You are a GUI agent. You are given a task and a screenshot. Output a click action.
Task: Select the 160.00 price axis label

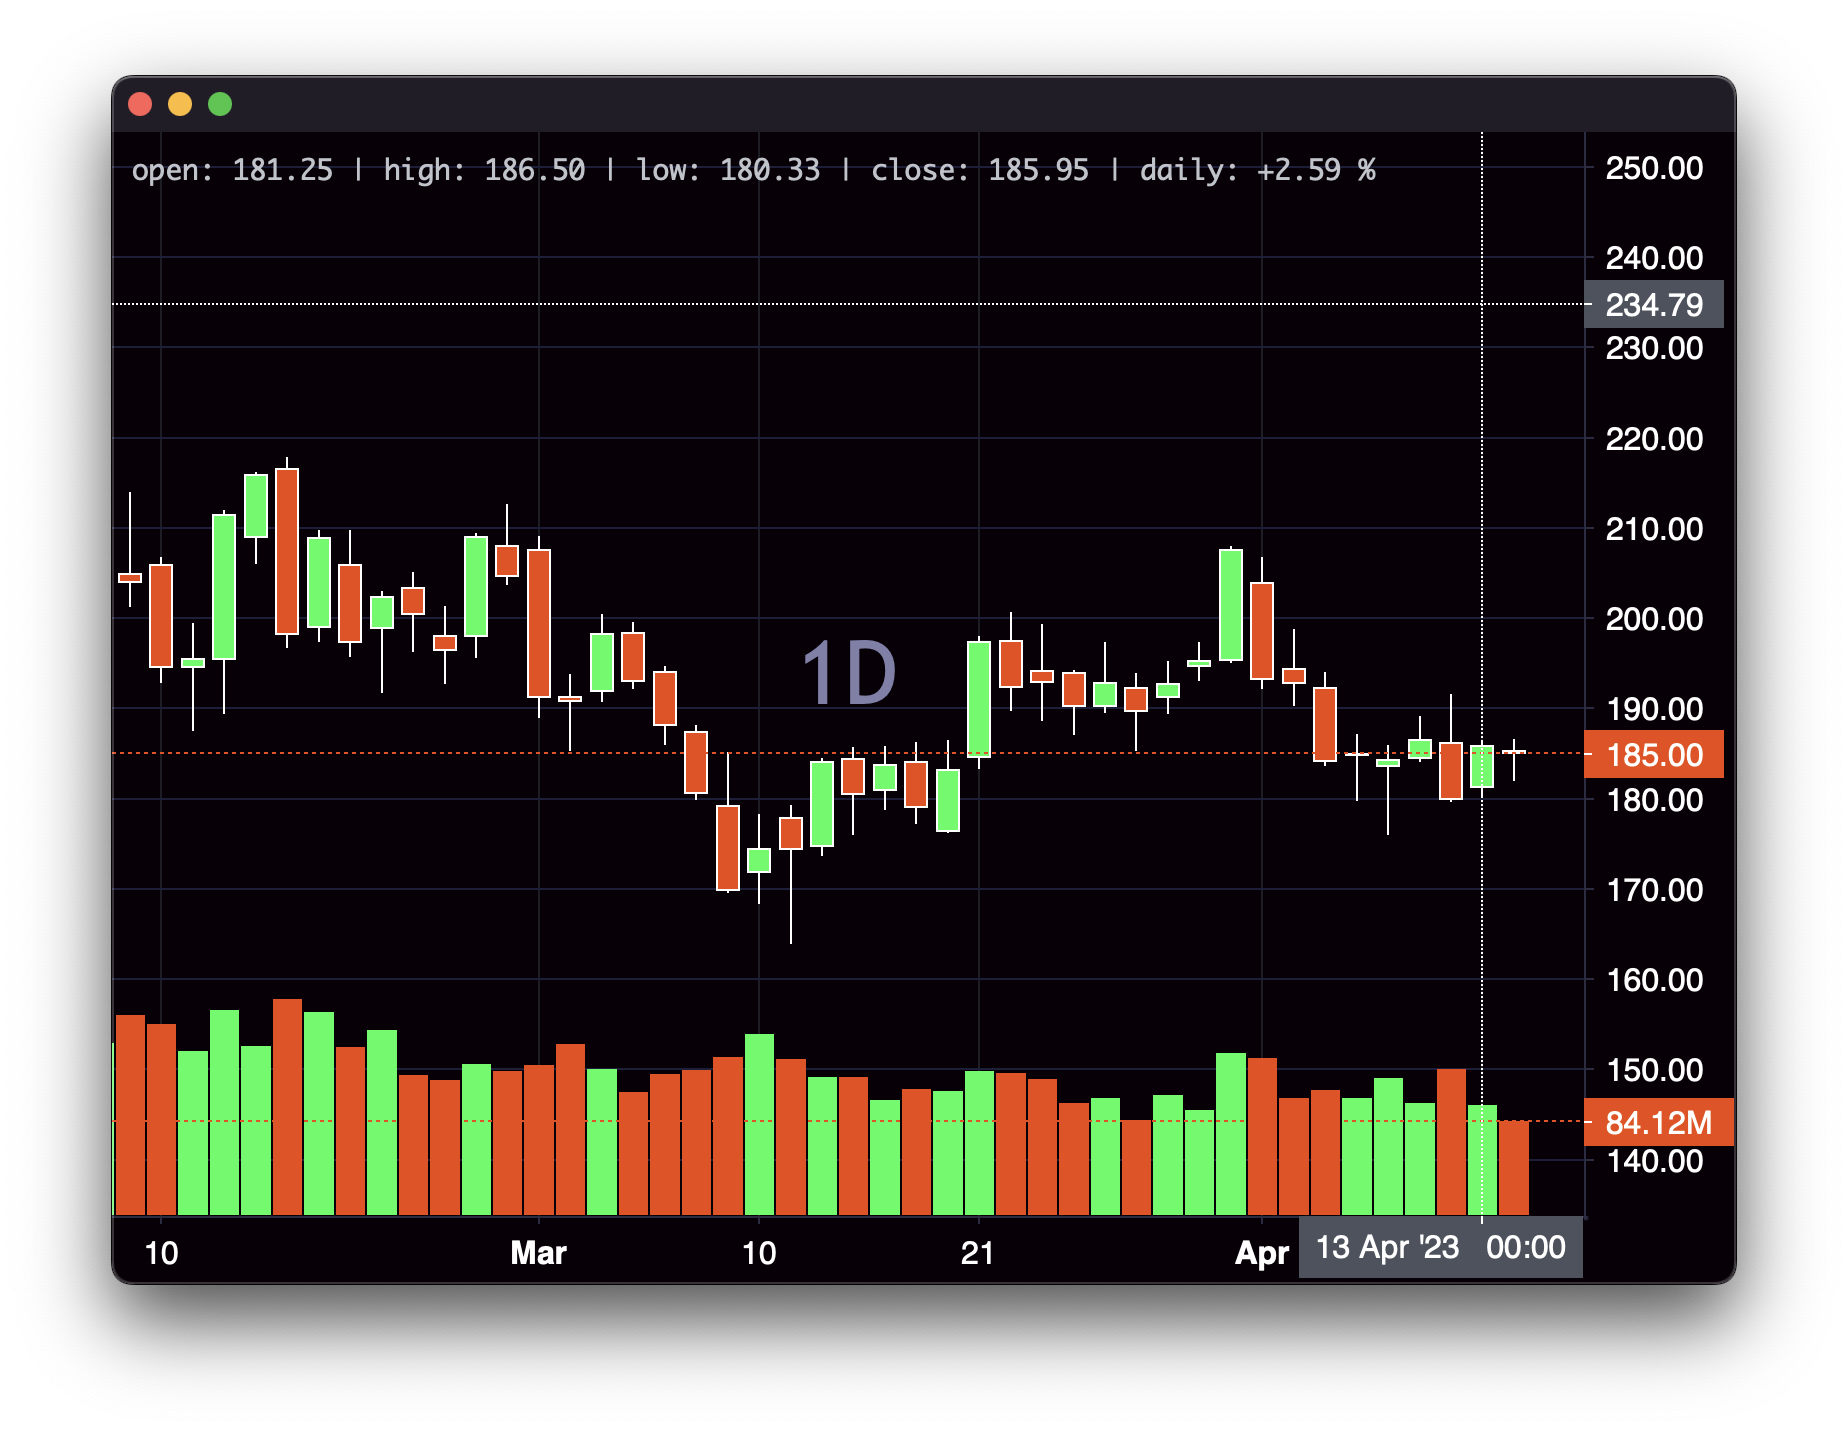point(1654,979)
